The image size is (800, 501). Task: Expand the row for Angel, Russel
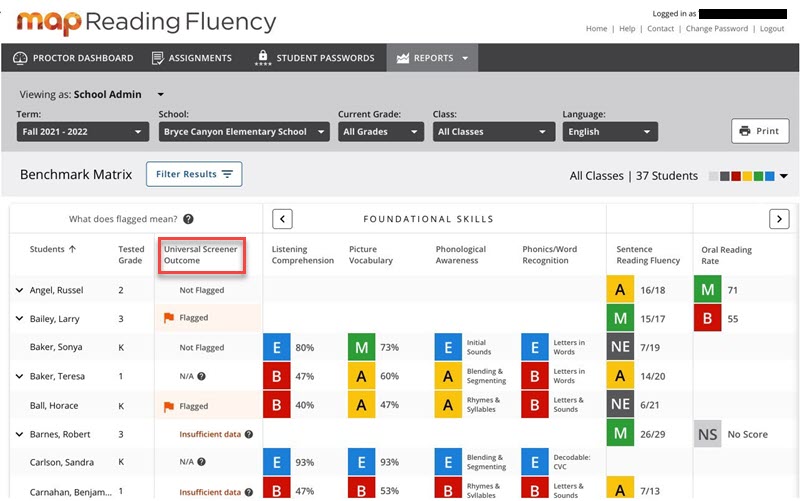click(x=19, y=290)
